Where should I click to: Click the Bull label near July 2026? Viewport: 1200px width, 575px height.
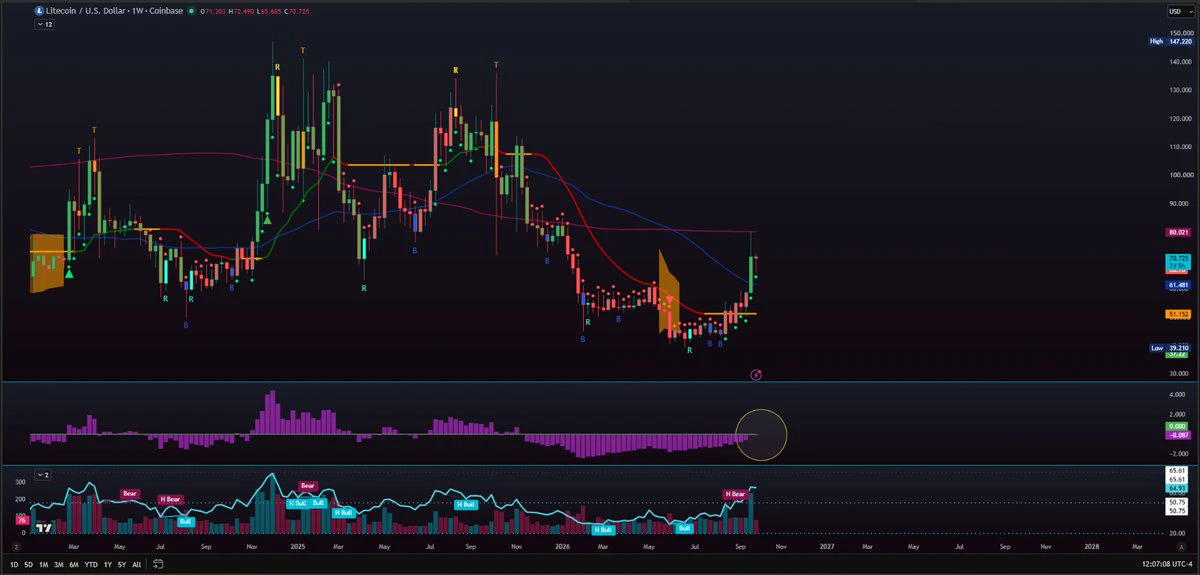685,527
